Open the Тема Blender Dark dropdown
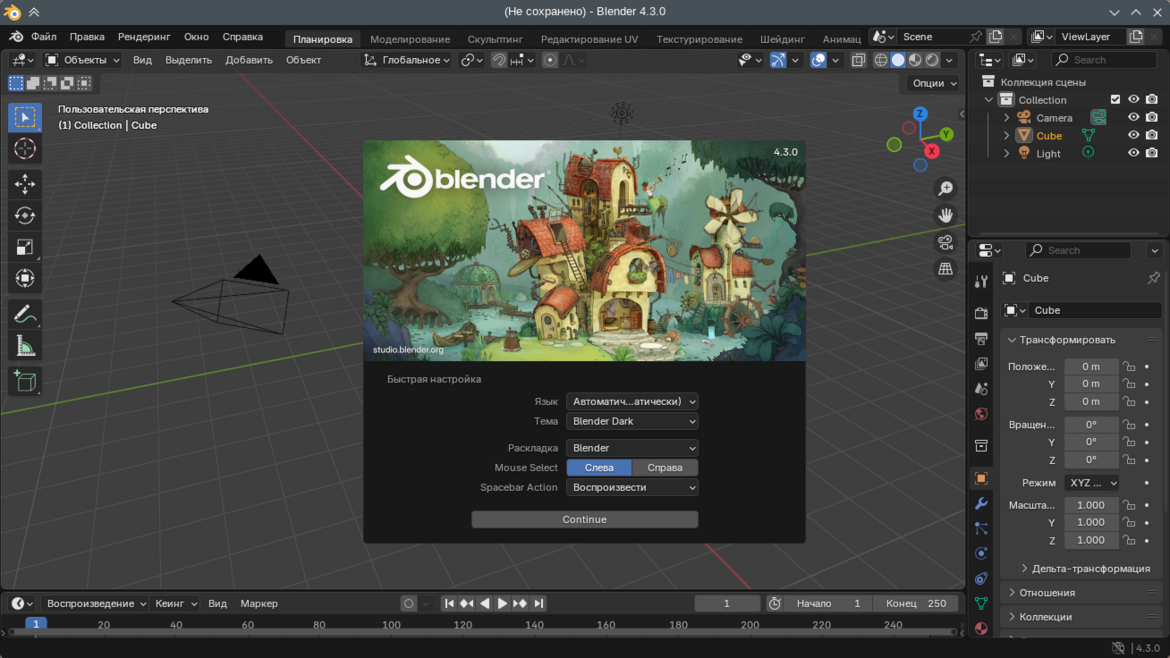 [x=632, y=422]
